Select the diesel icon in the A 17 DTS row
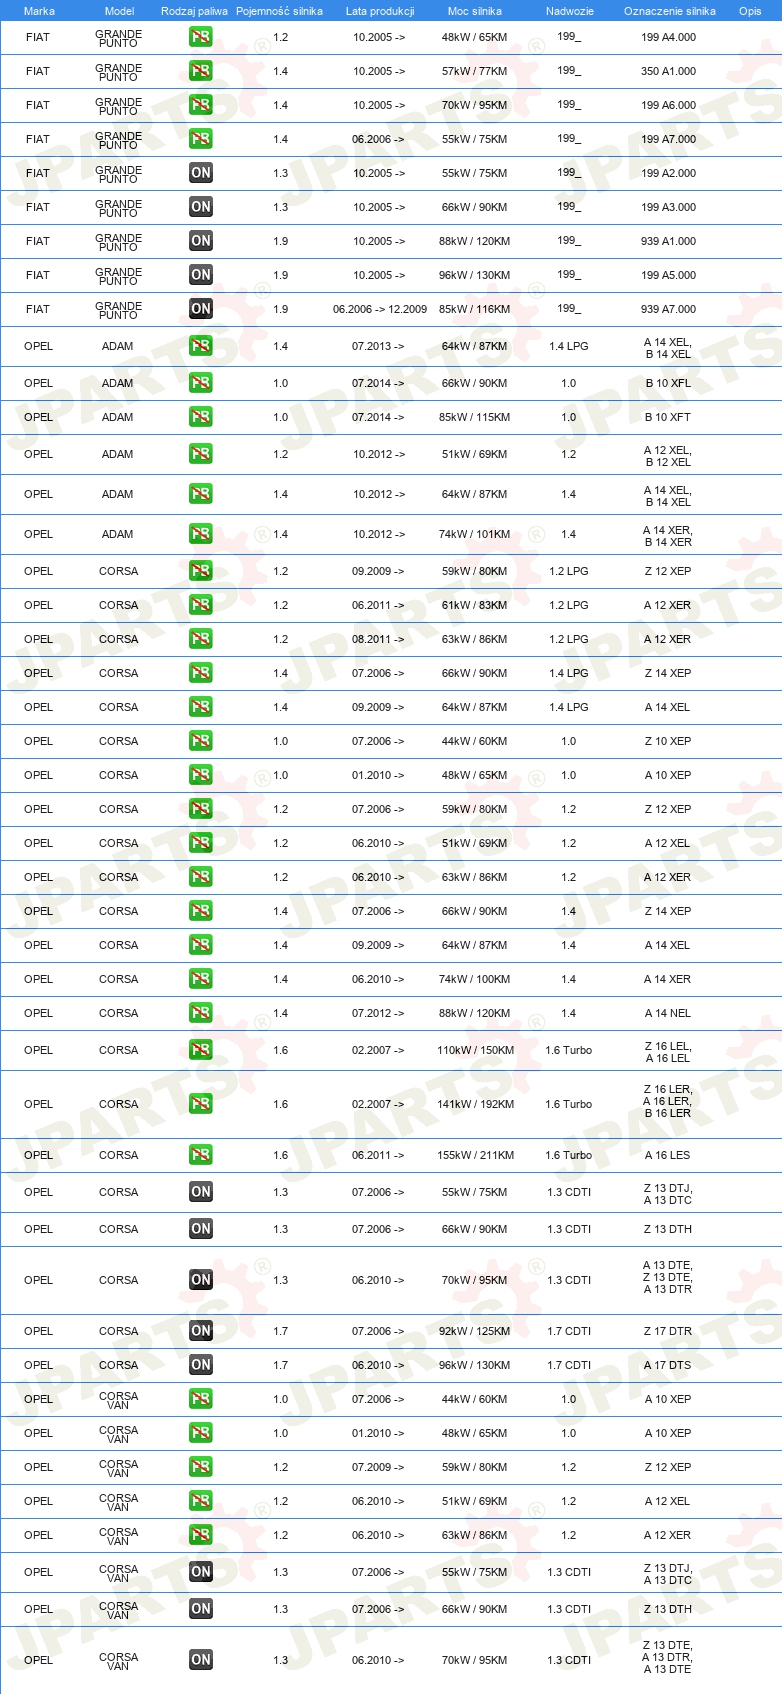 pos(201,1365)
